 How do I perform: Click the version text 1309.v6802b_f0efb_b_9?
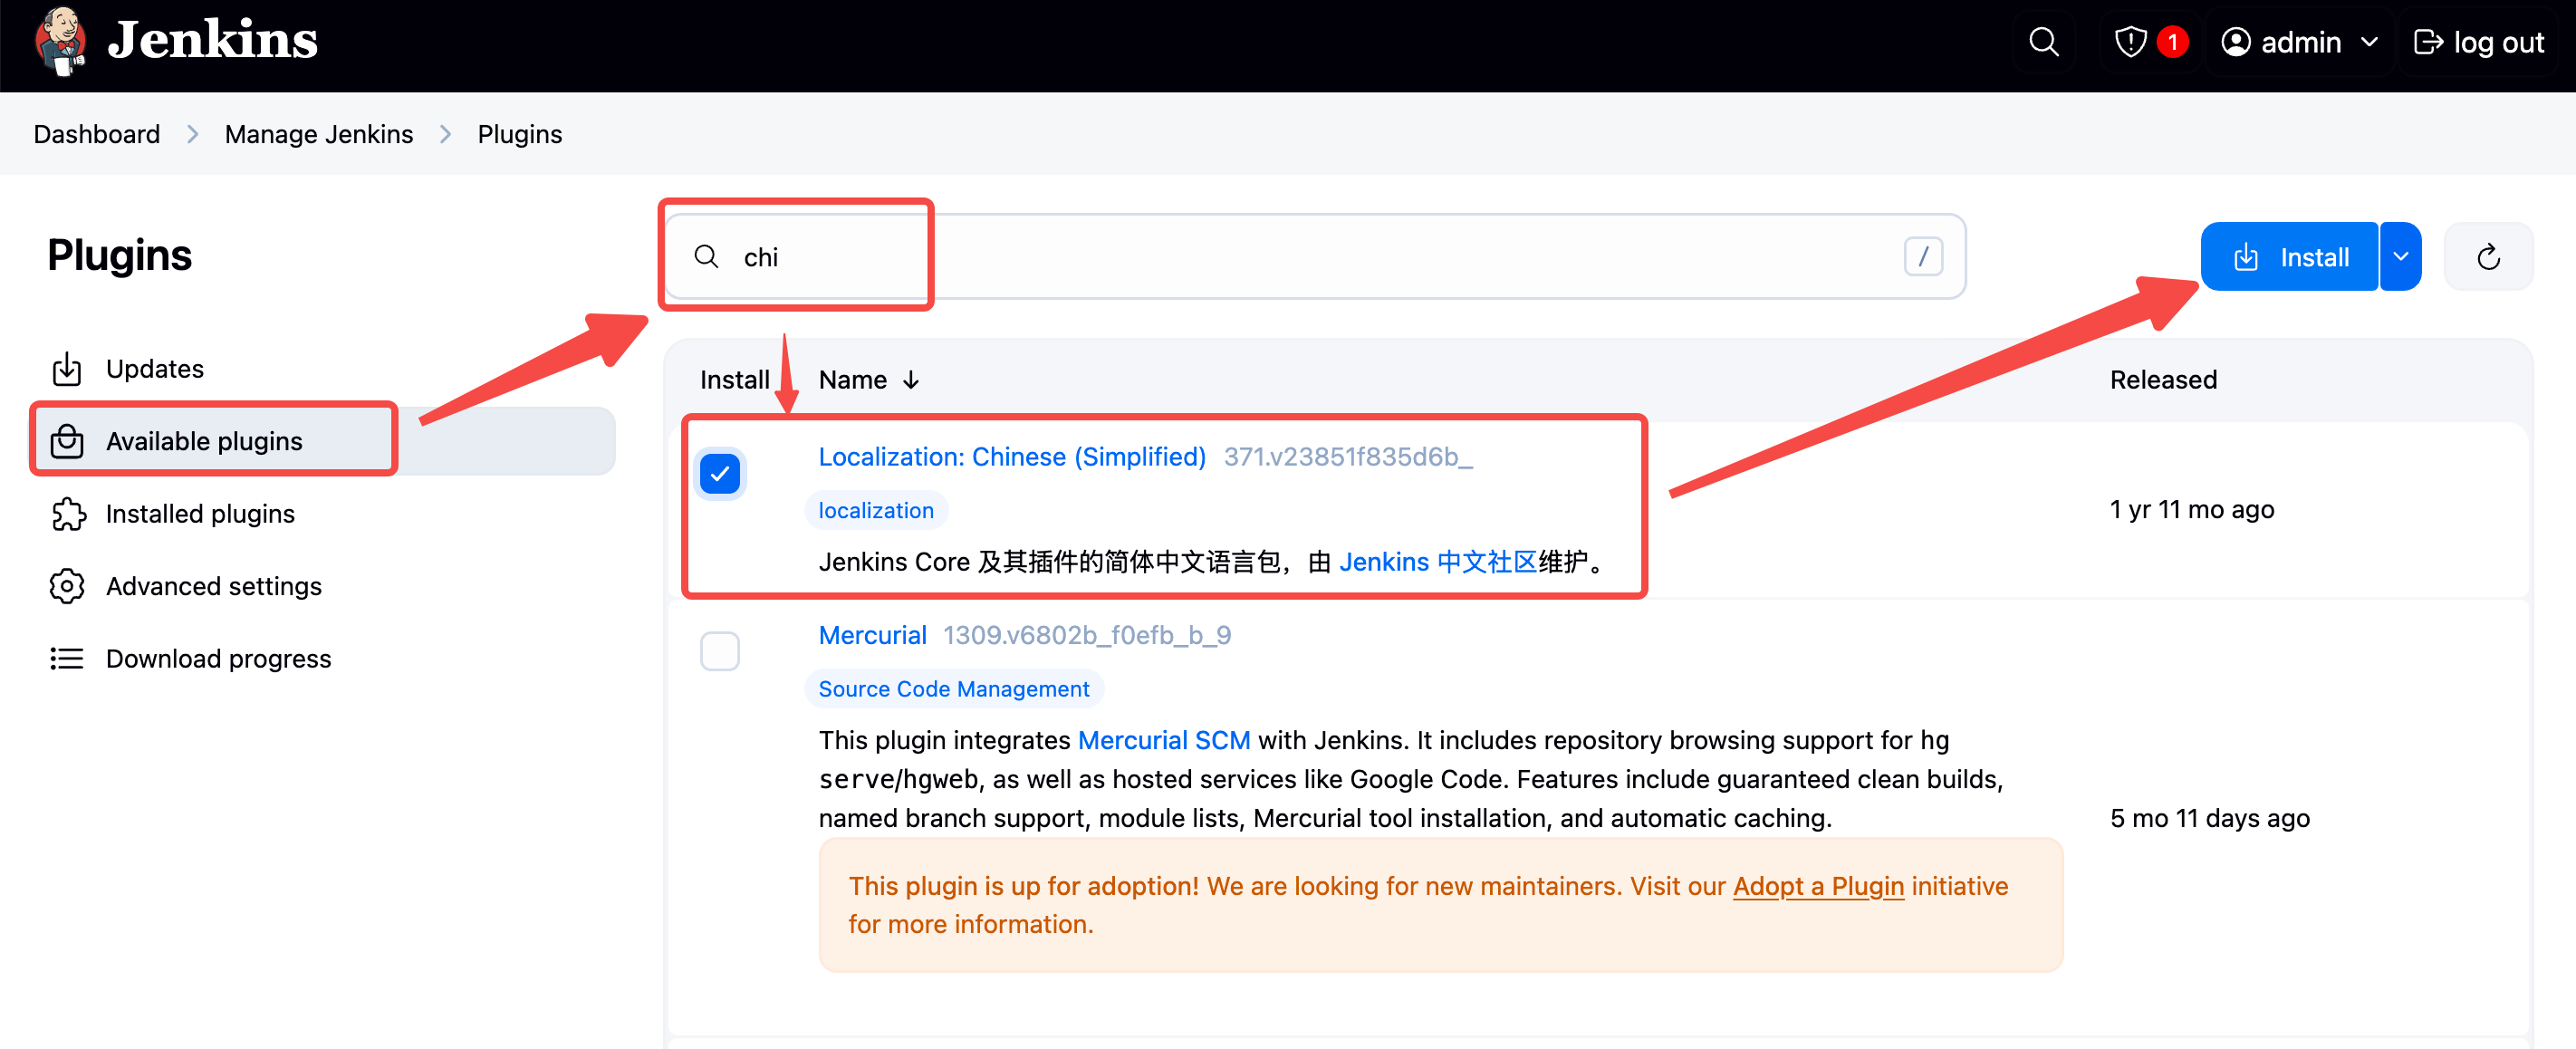point(1087,635)
